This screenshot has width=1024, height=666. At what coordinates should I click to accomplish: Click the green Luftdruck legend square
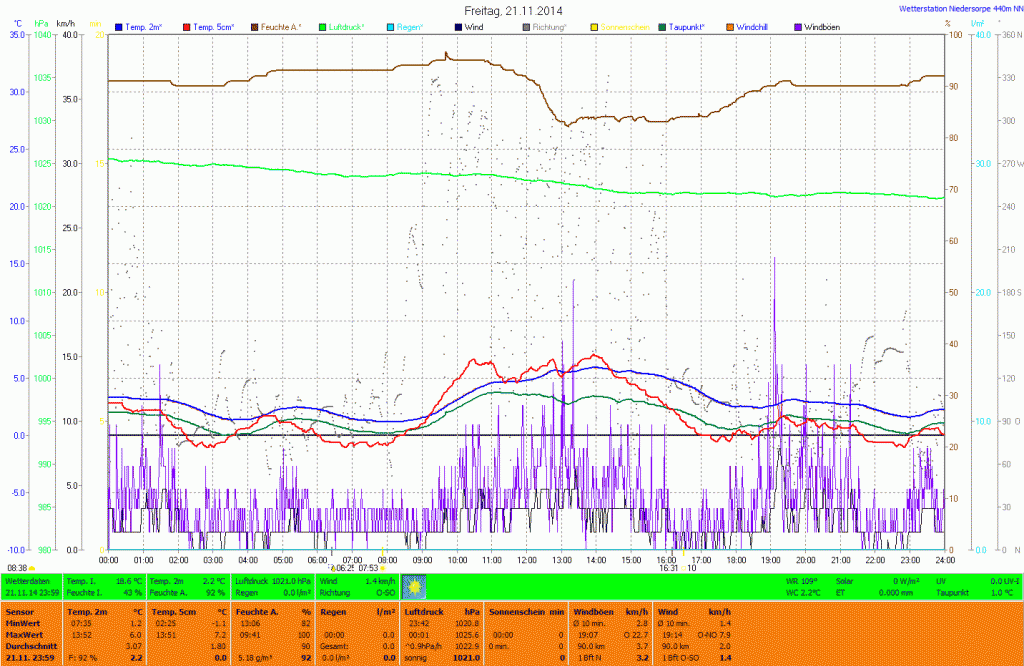coord(323,26)
